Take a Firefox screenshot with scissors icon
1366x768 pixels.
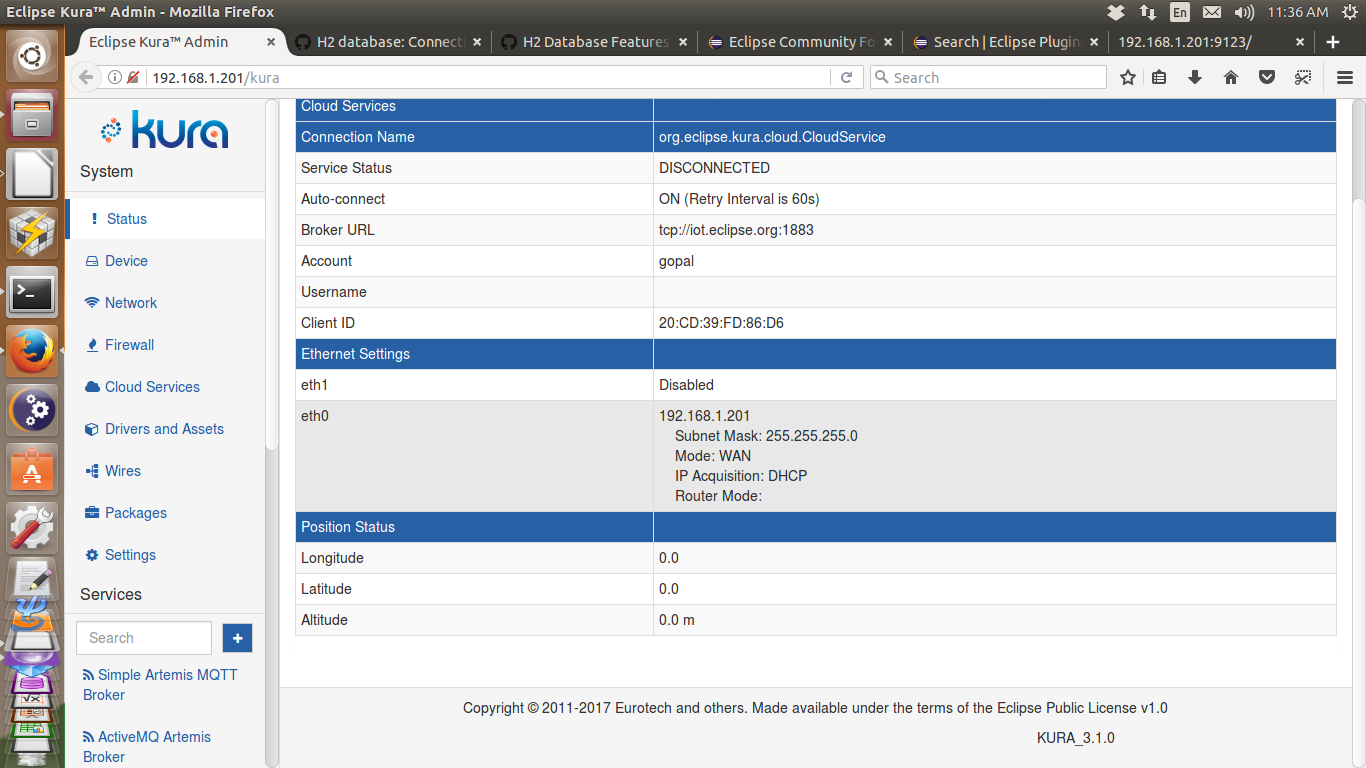point(1303,78)
